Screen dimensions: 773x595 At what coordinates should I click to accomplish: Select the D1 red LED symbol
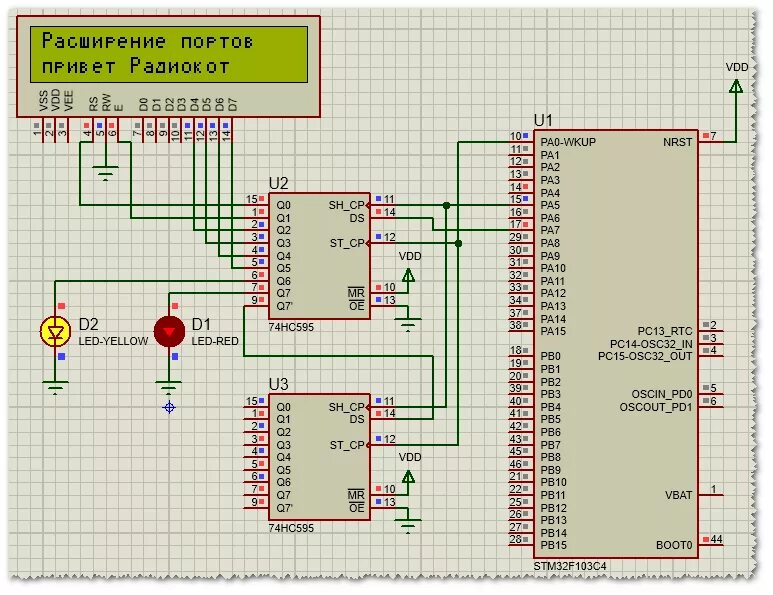(169, 331)
